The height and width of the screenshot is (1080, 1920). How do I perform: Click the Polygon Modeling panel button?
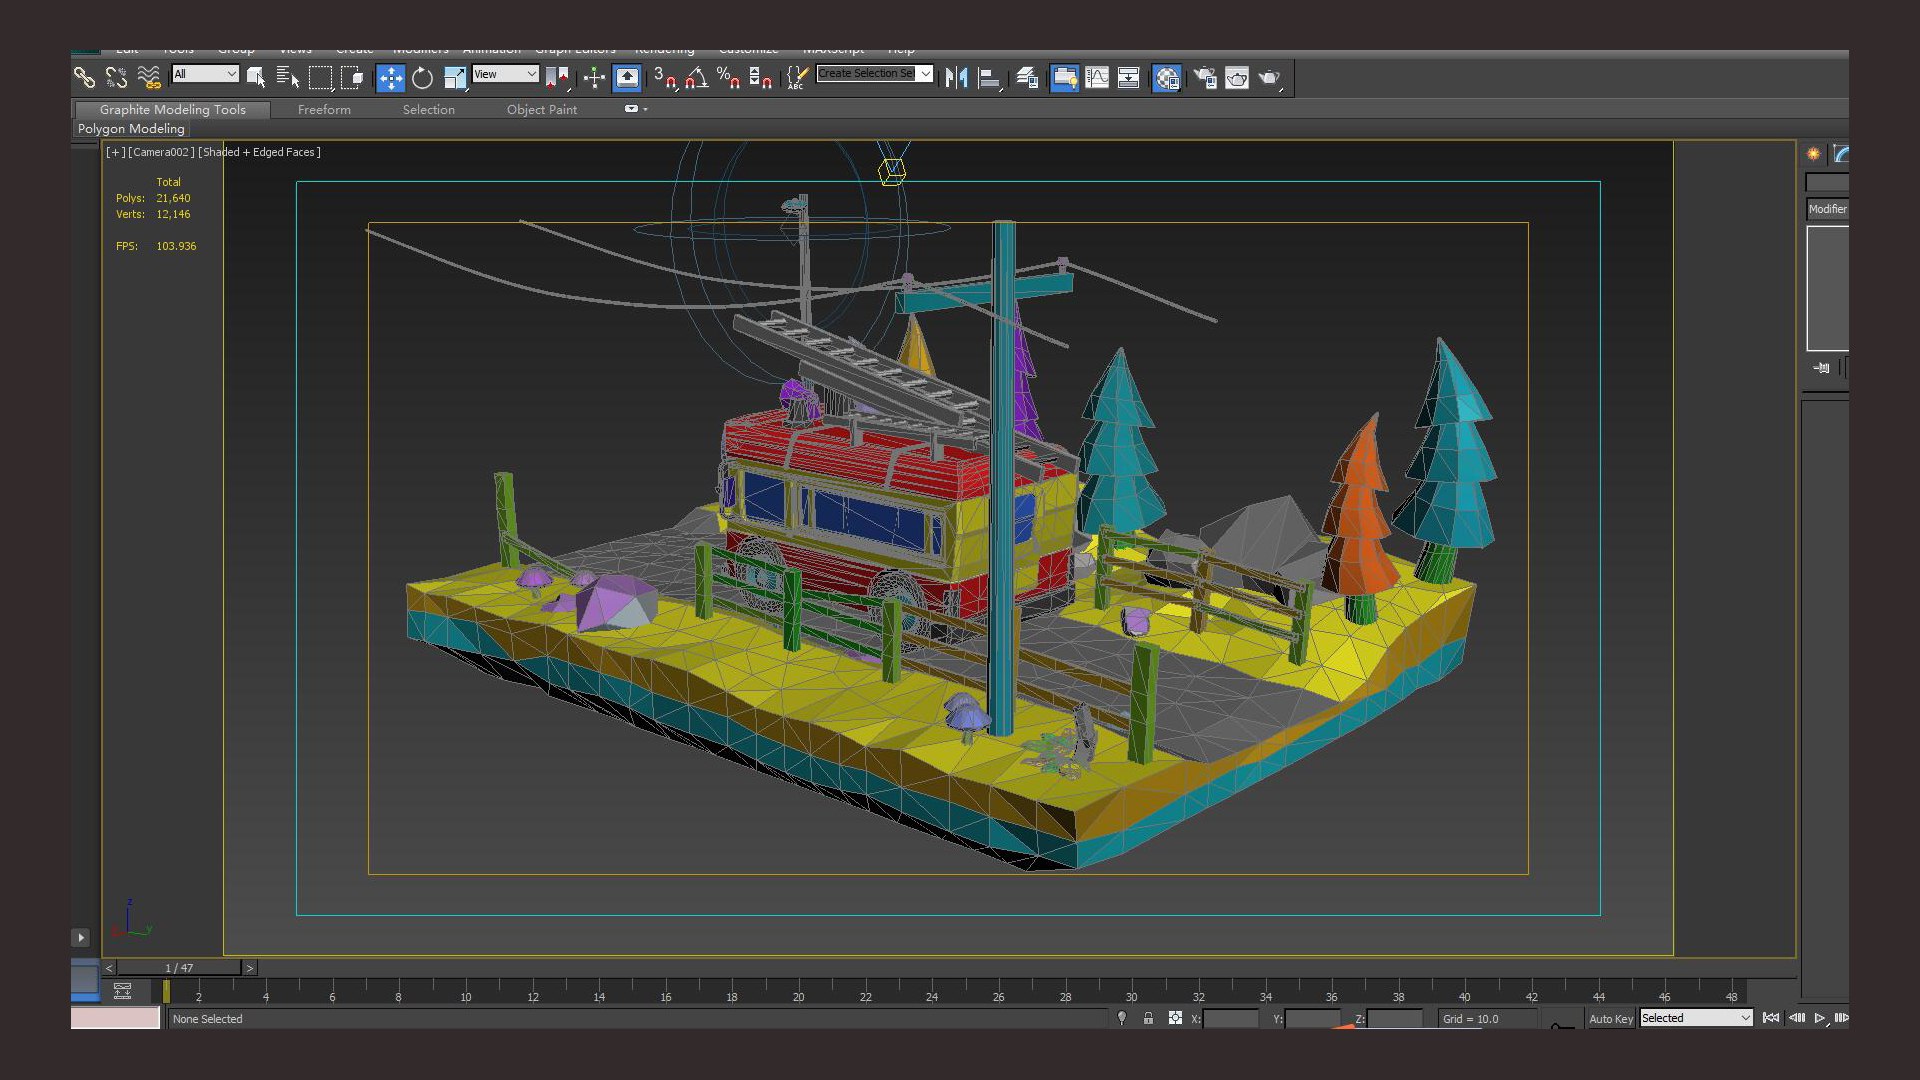(x=131, y=129)
